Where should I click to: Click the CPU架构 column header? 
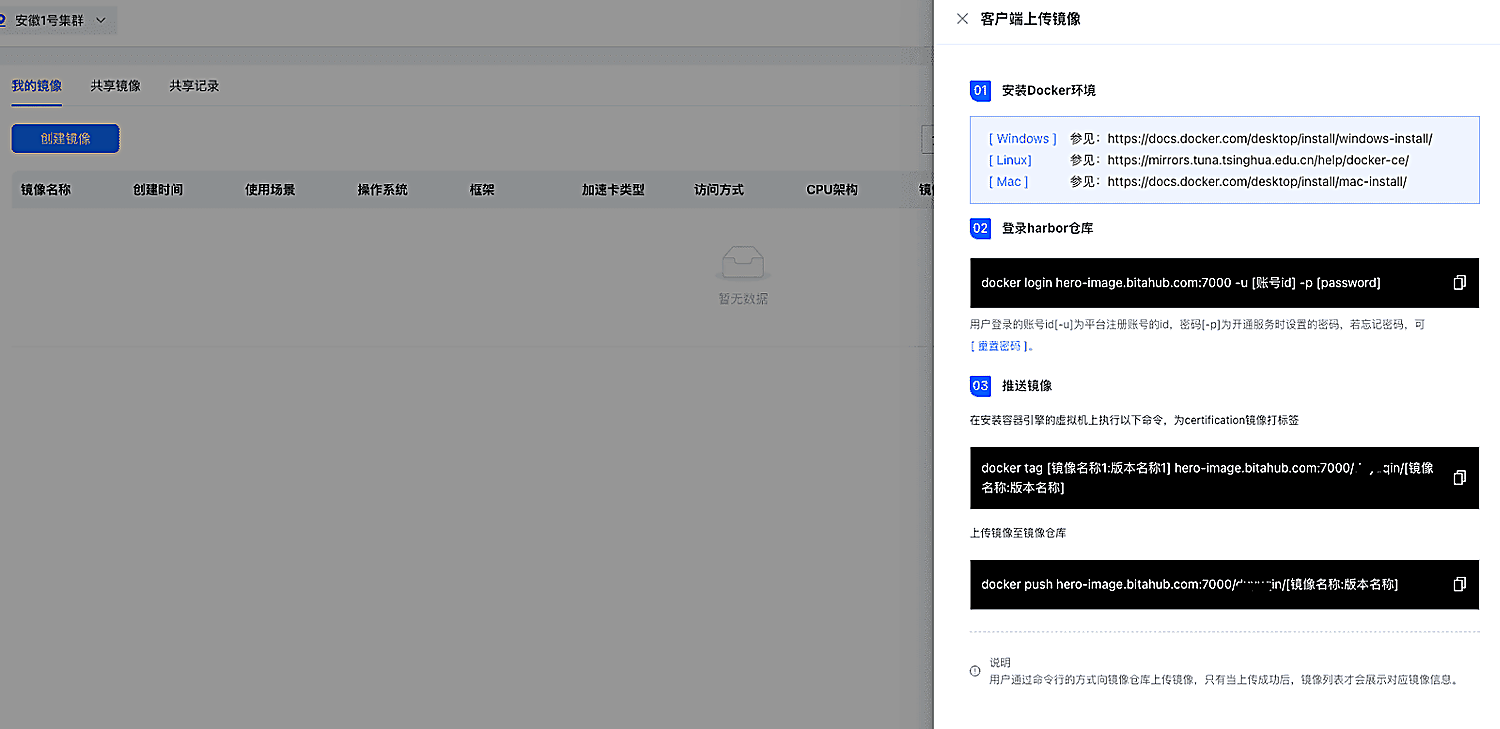point(832,189)
